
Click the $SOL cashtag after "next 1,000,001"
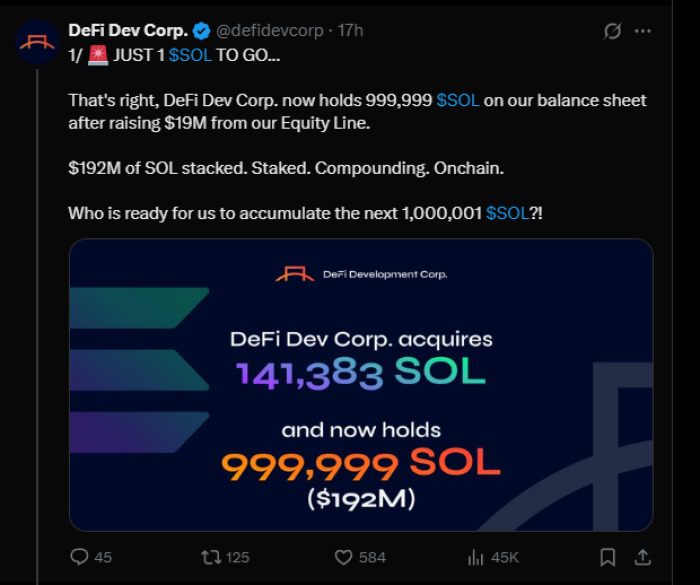[x=508, y=213]
